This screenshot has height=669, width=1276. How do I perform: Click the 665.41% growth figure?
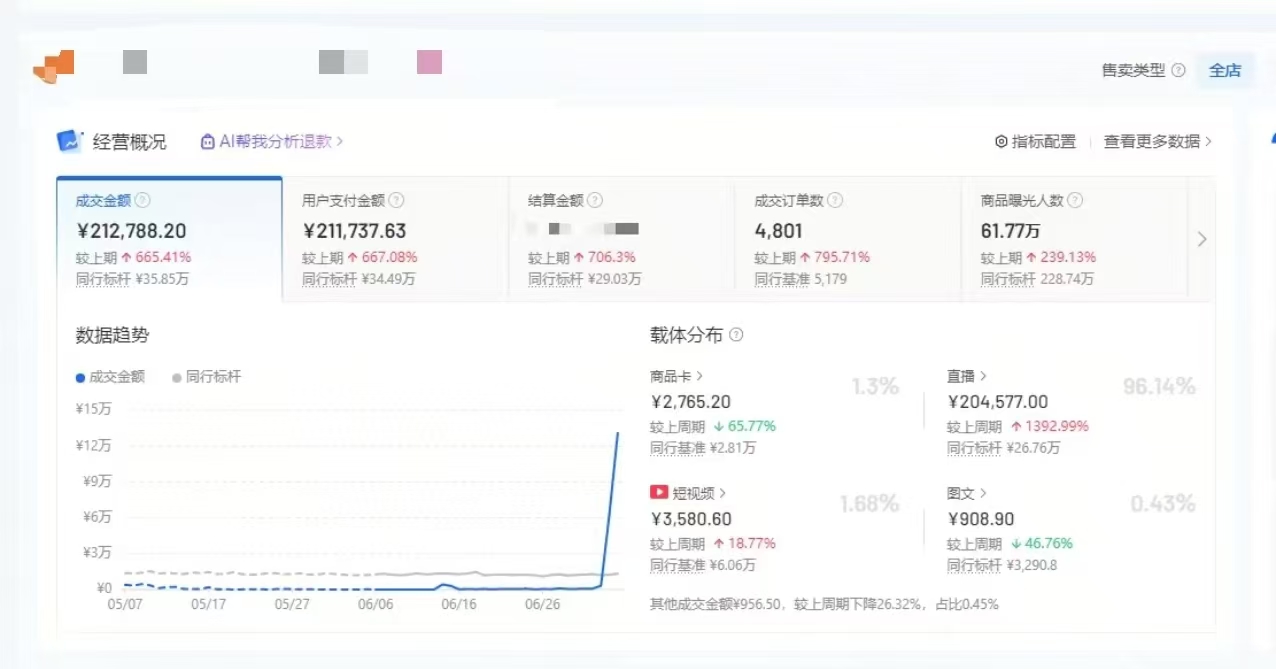(163, 257)
